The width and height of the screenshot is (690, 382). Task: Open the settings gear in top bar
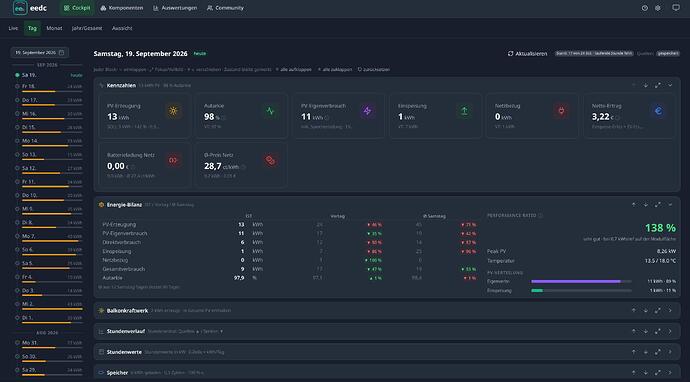pos(658,8)
